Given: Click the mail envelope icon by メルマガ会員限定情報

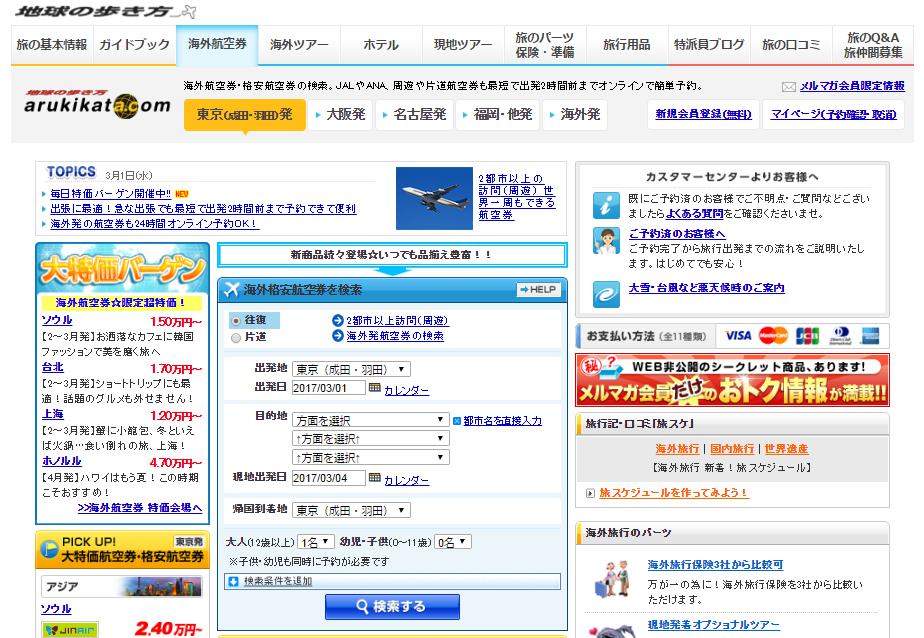Looking at the screenshot, I should [788, 87].
